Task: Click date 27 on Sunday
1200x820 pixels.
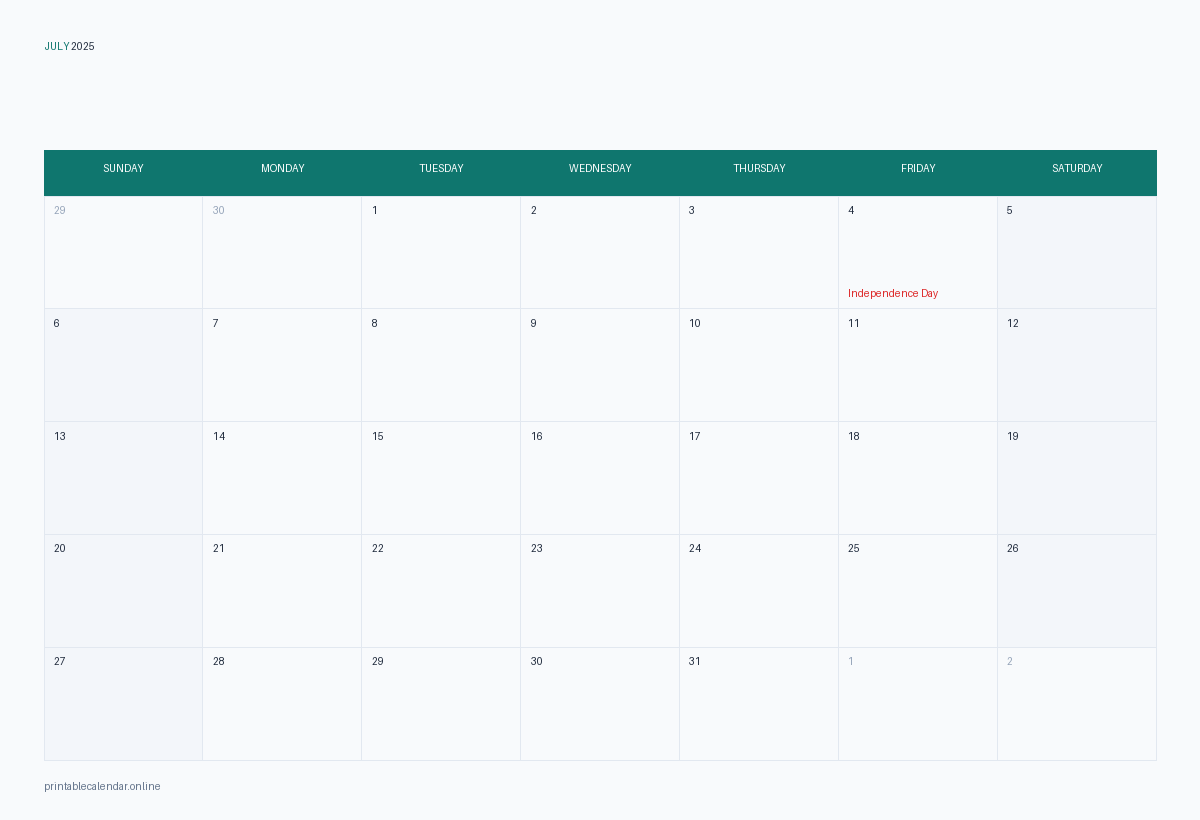Action: click(x=60, y=661)
